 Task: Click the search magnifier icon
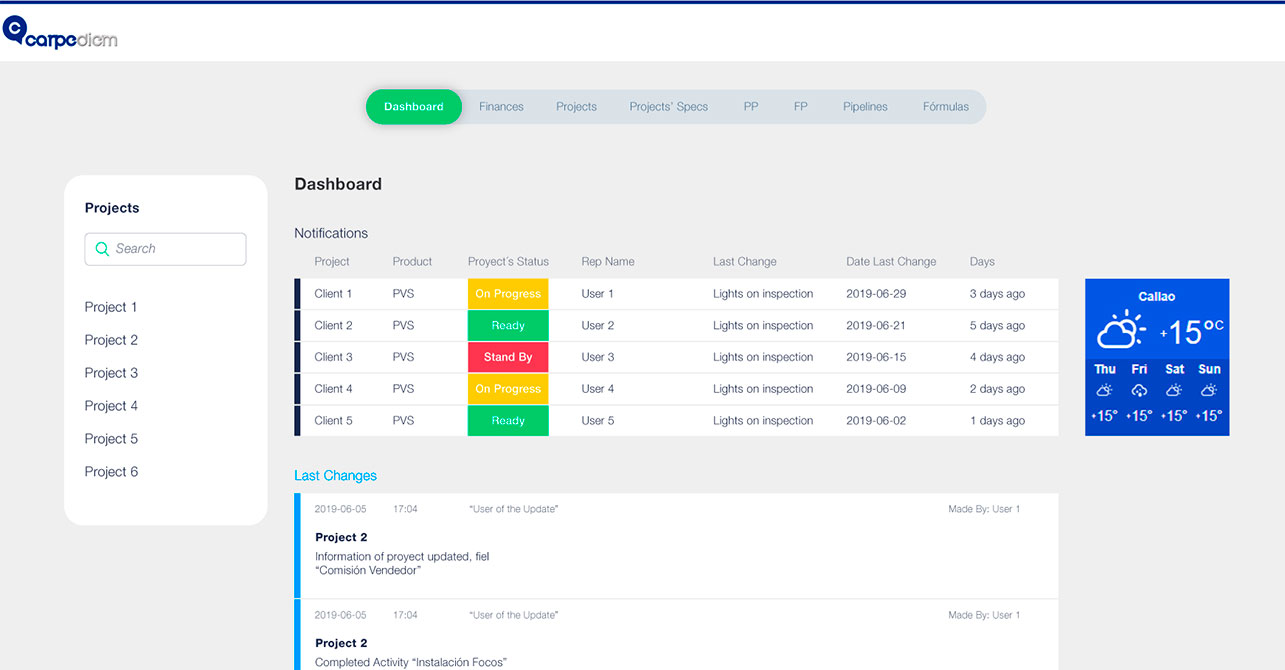pos(102,249)
